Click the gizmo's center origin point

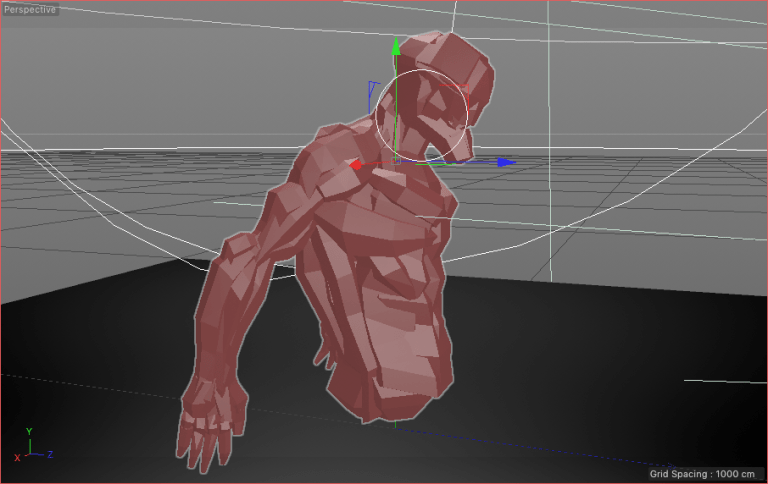(397, 161)
